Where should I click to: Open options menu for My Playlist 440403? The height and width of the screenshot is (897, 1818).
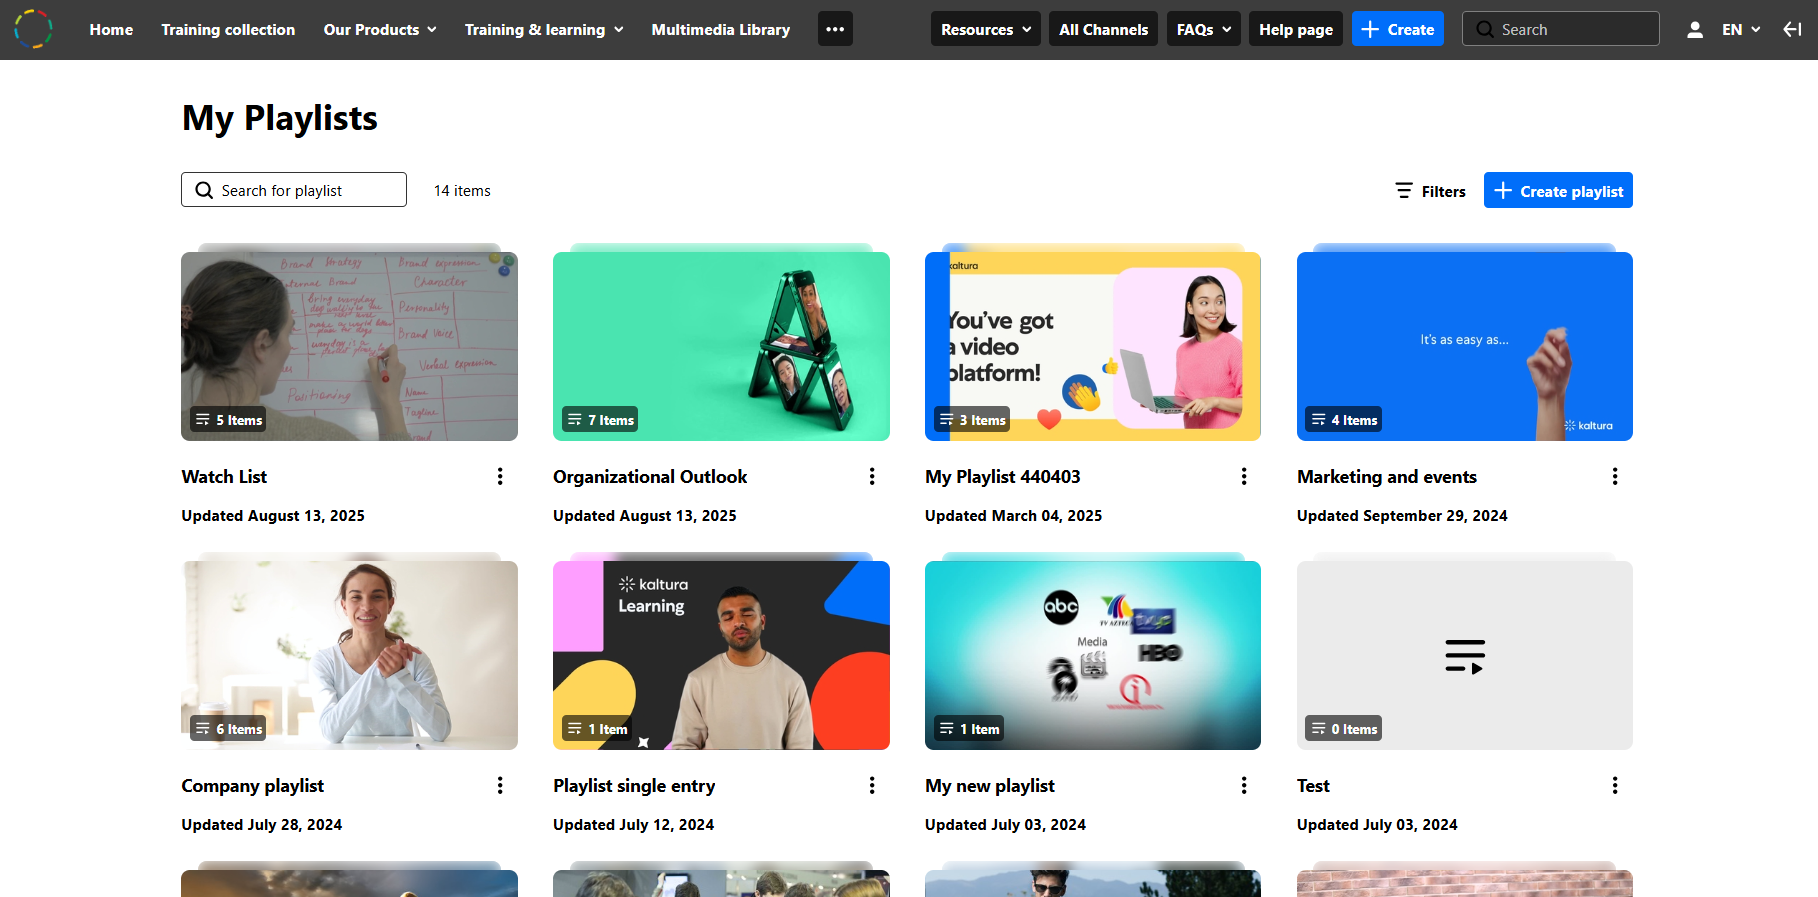coord(1244,477)
